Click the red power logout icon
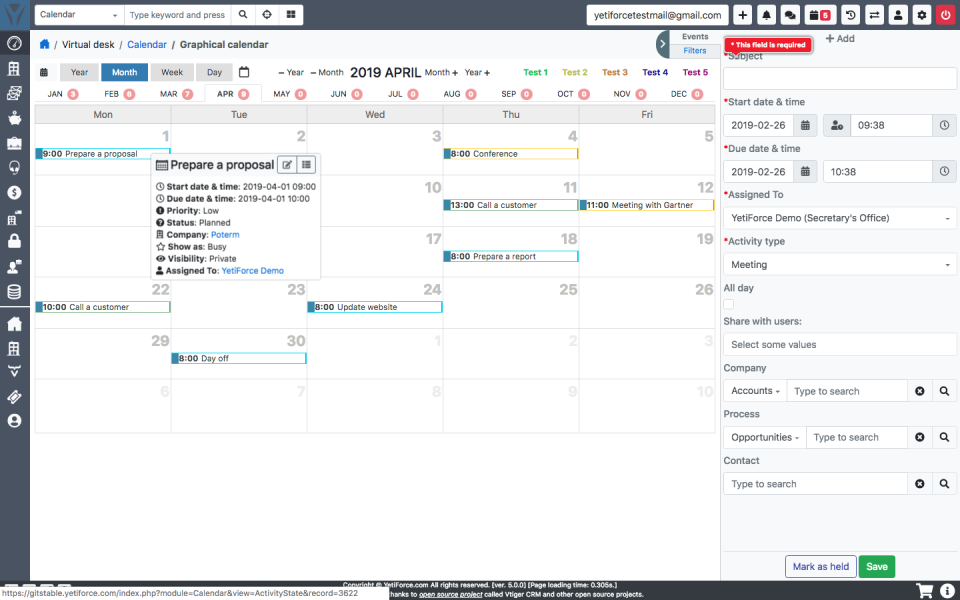 pyautogui.click(x=945, y=14)
